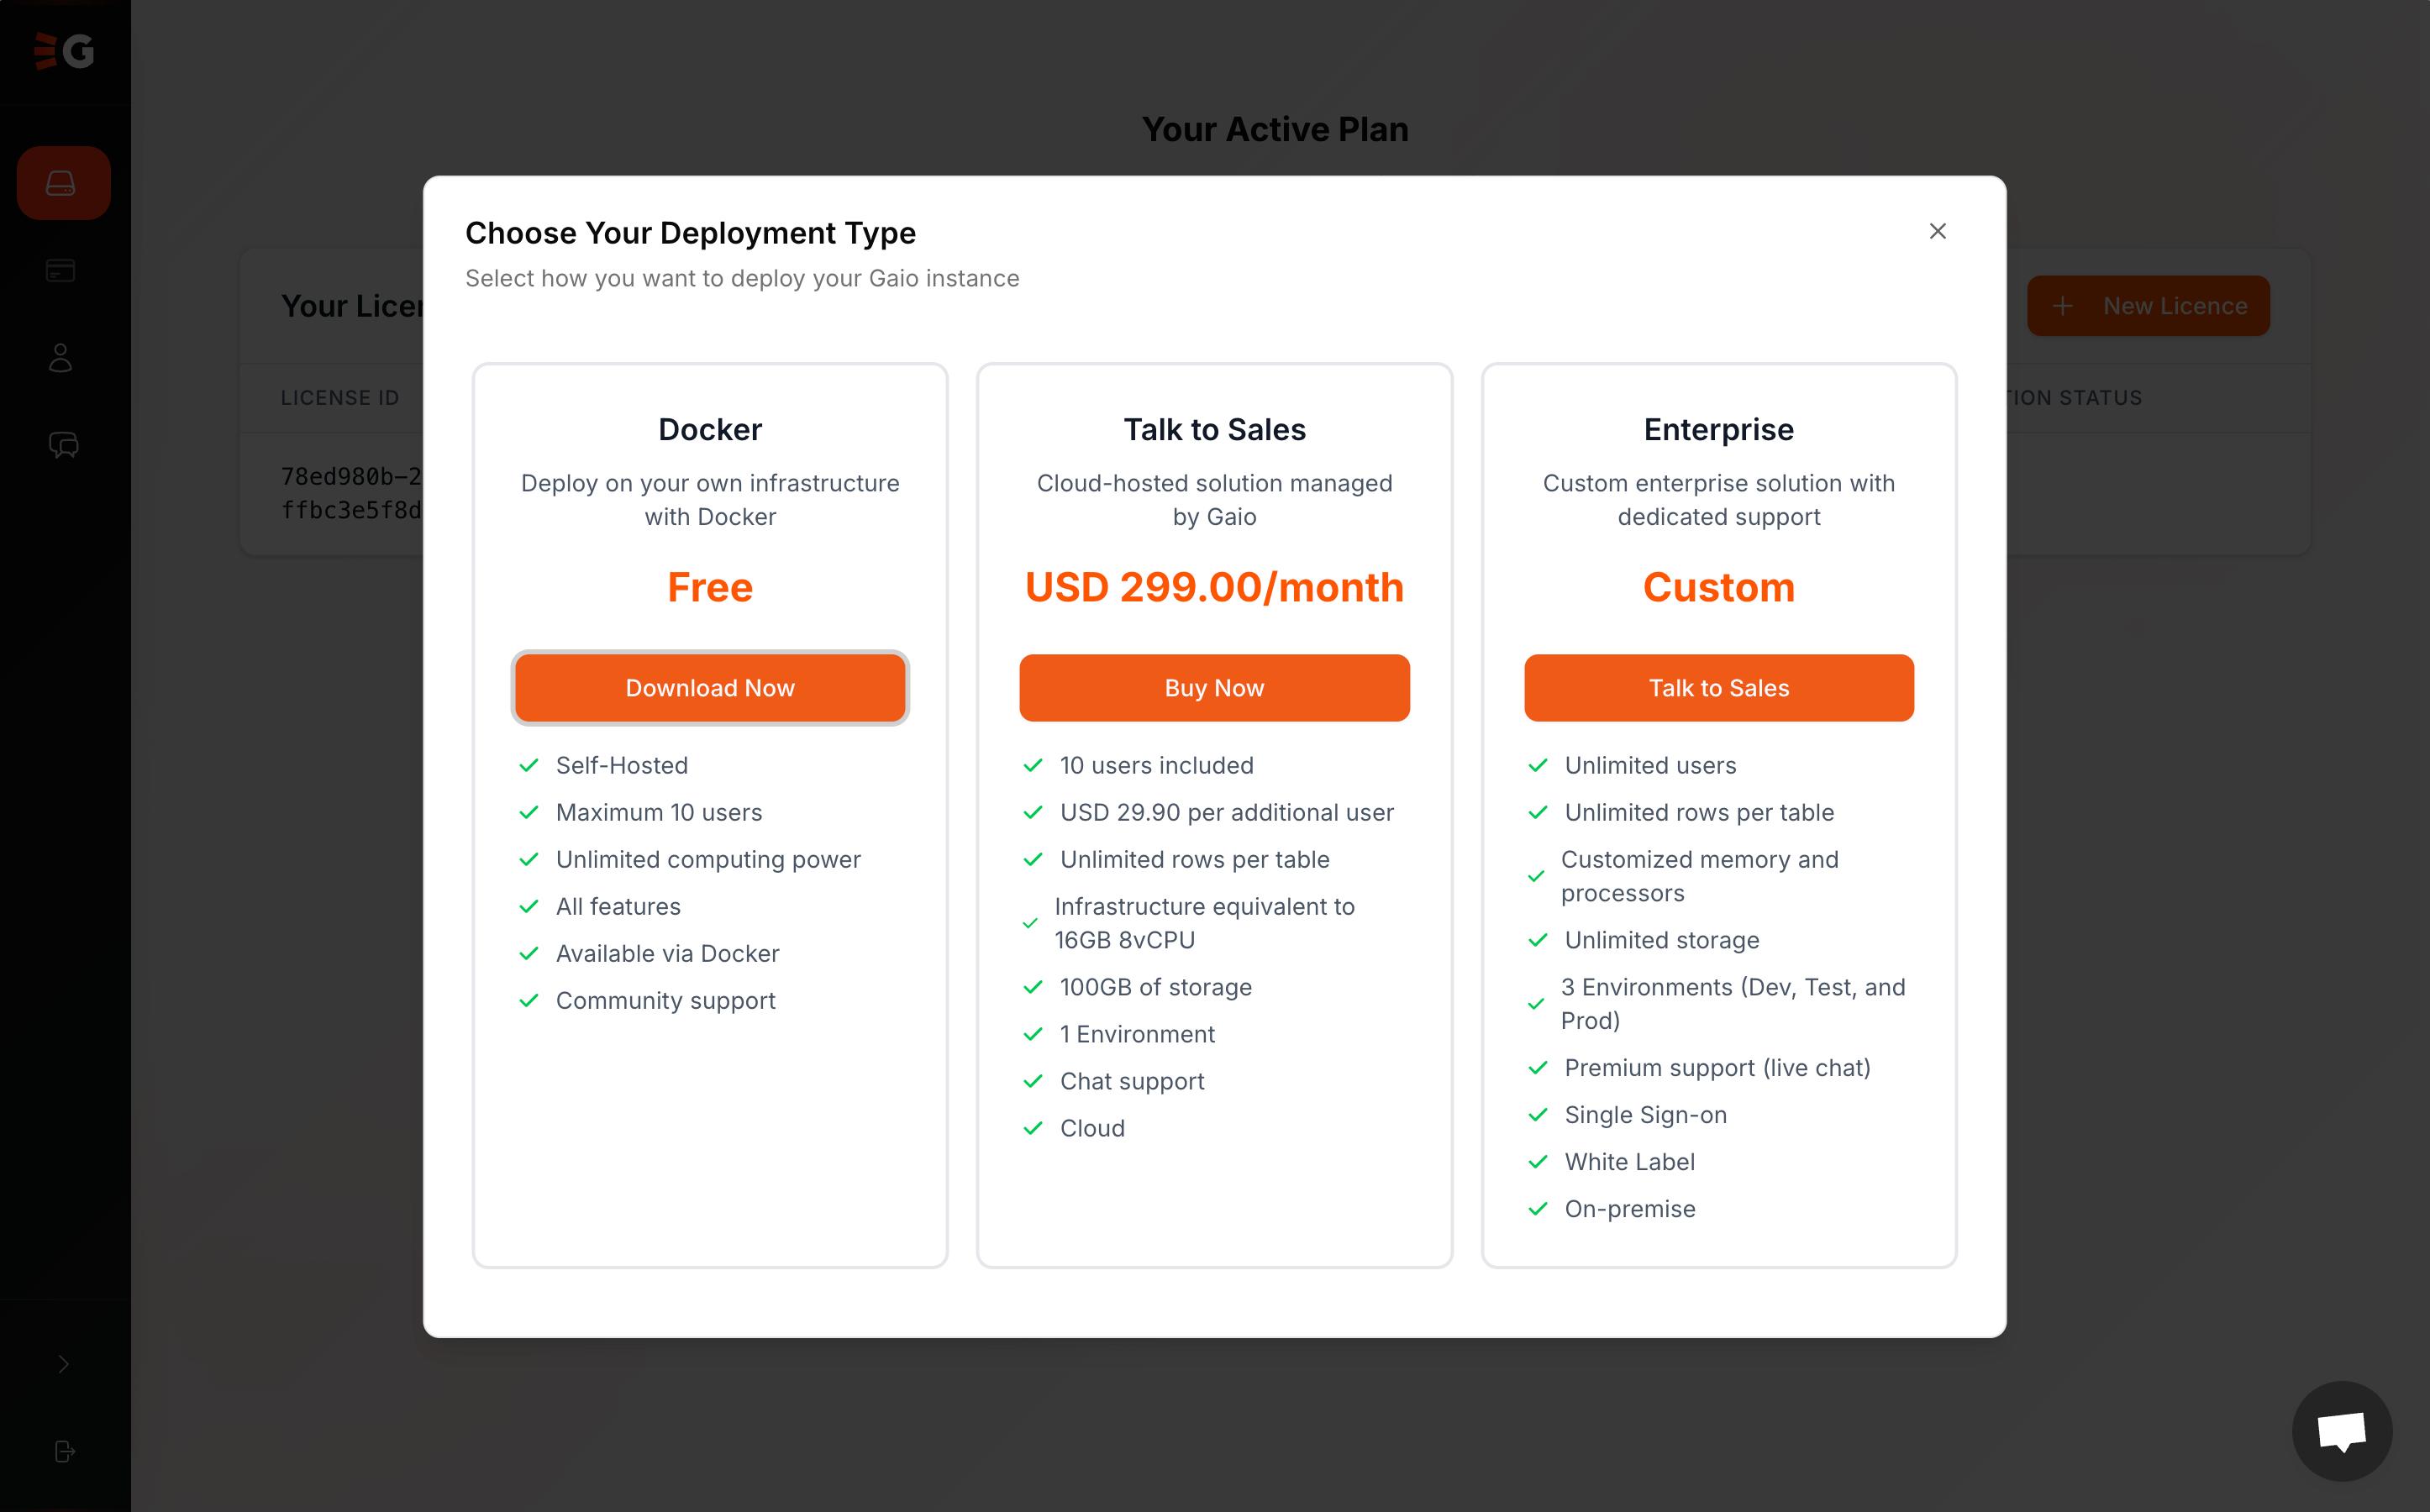Click the Your Active Plan heading

[x=1275, y=129]
